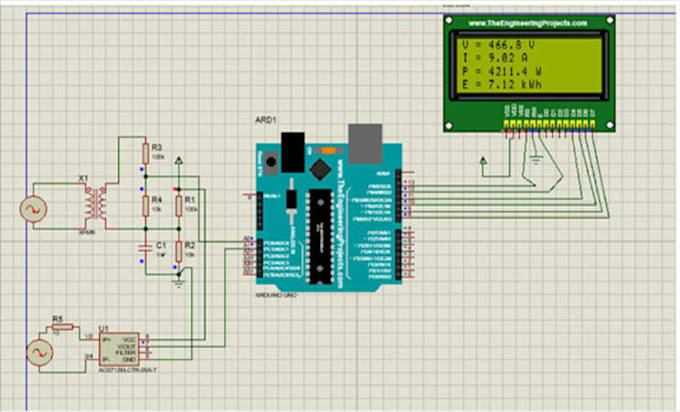Viewport: 680px width, 412px height.
Task: Select resistor R5
Action: [63, 327]
